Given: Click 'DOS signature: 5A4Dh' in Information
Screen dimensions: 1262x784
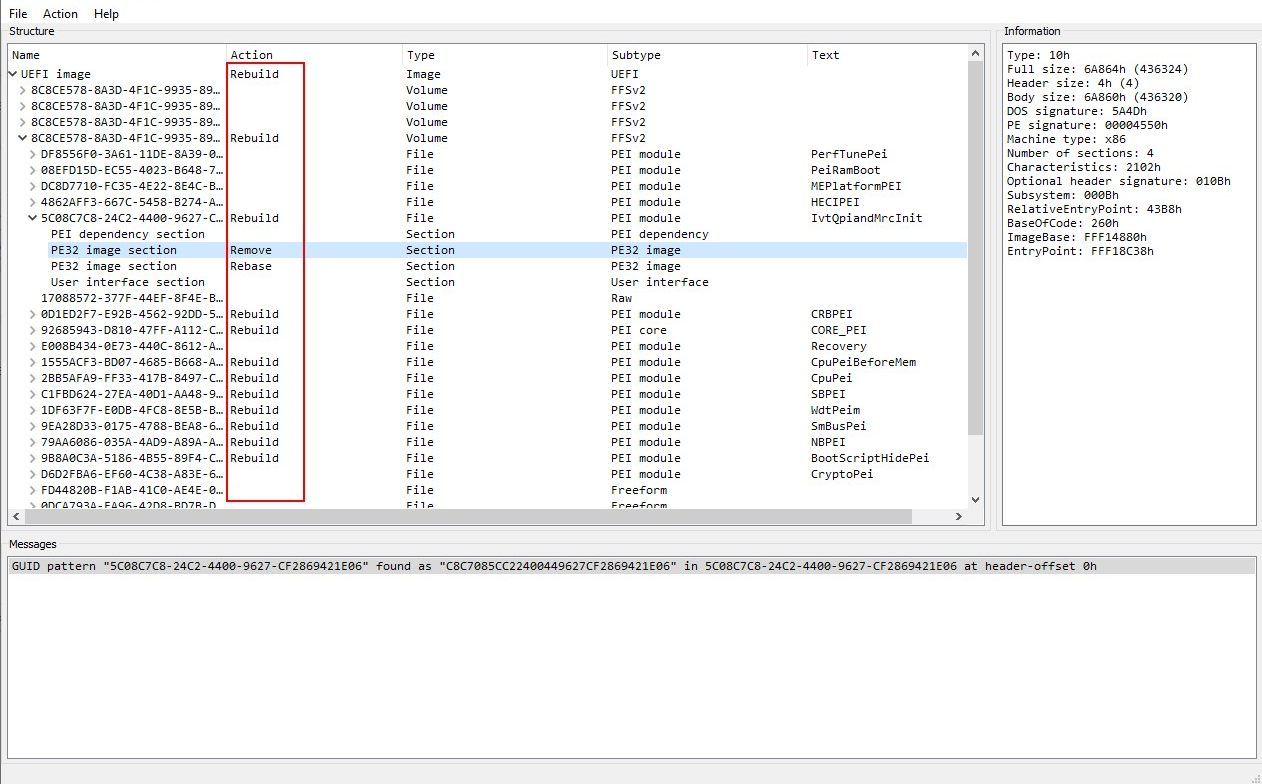Looking at the screenshot, I should [x=1076, y=111].
